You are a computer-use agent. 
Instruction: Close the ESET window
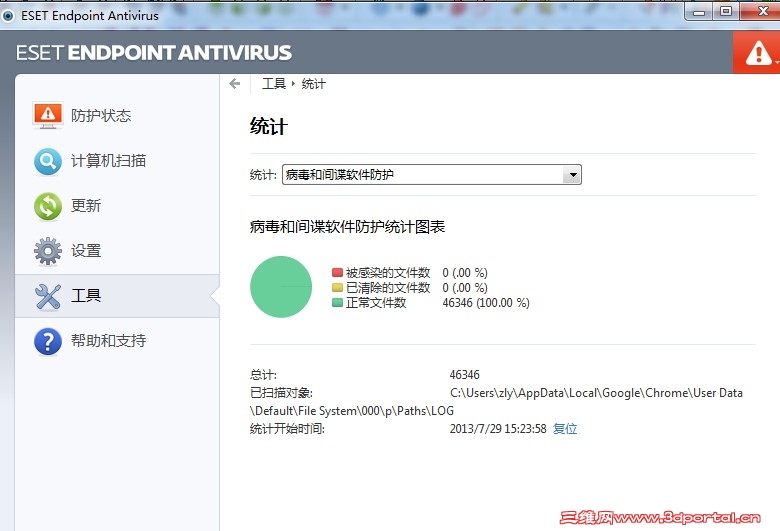(x=762, y=11)
